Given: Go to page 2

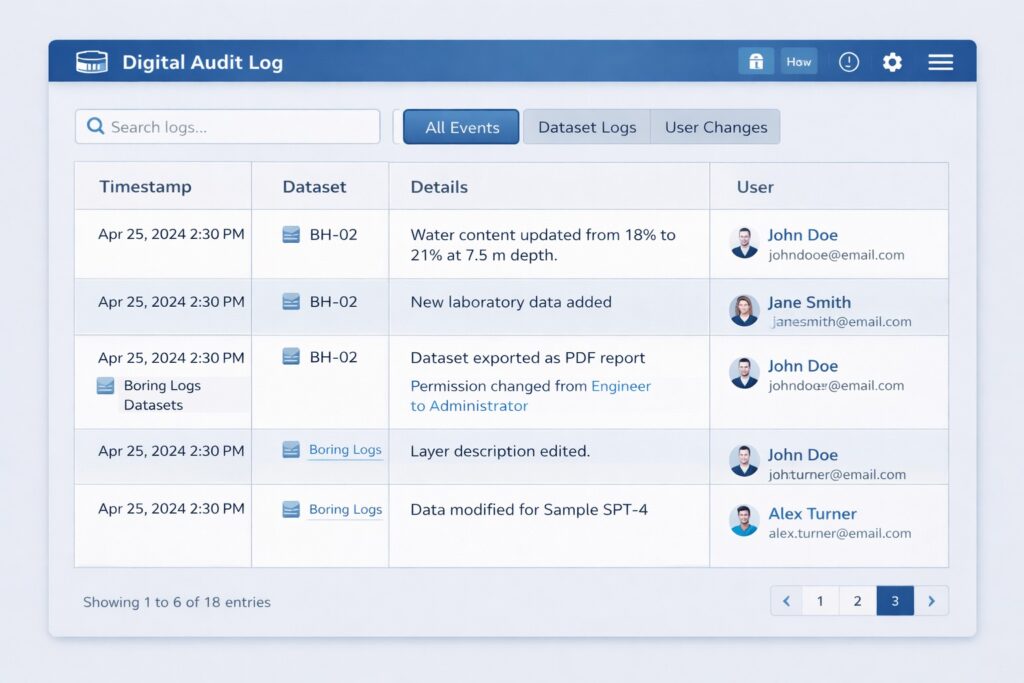Looking at the screenshot, I should [x=857, y=601].
